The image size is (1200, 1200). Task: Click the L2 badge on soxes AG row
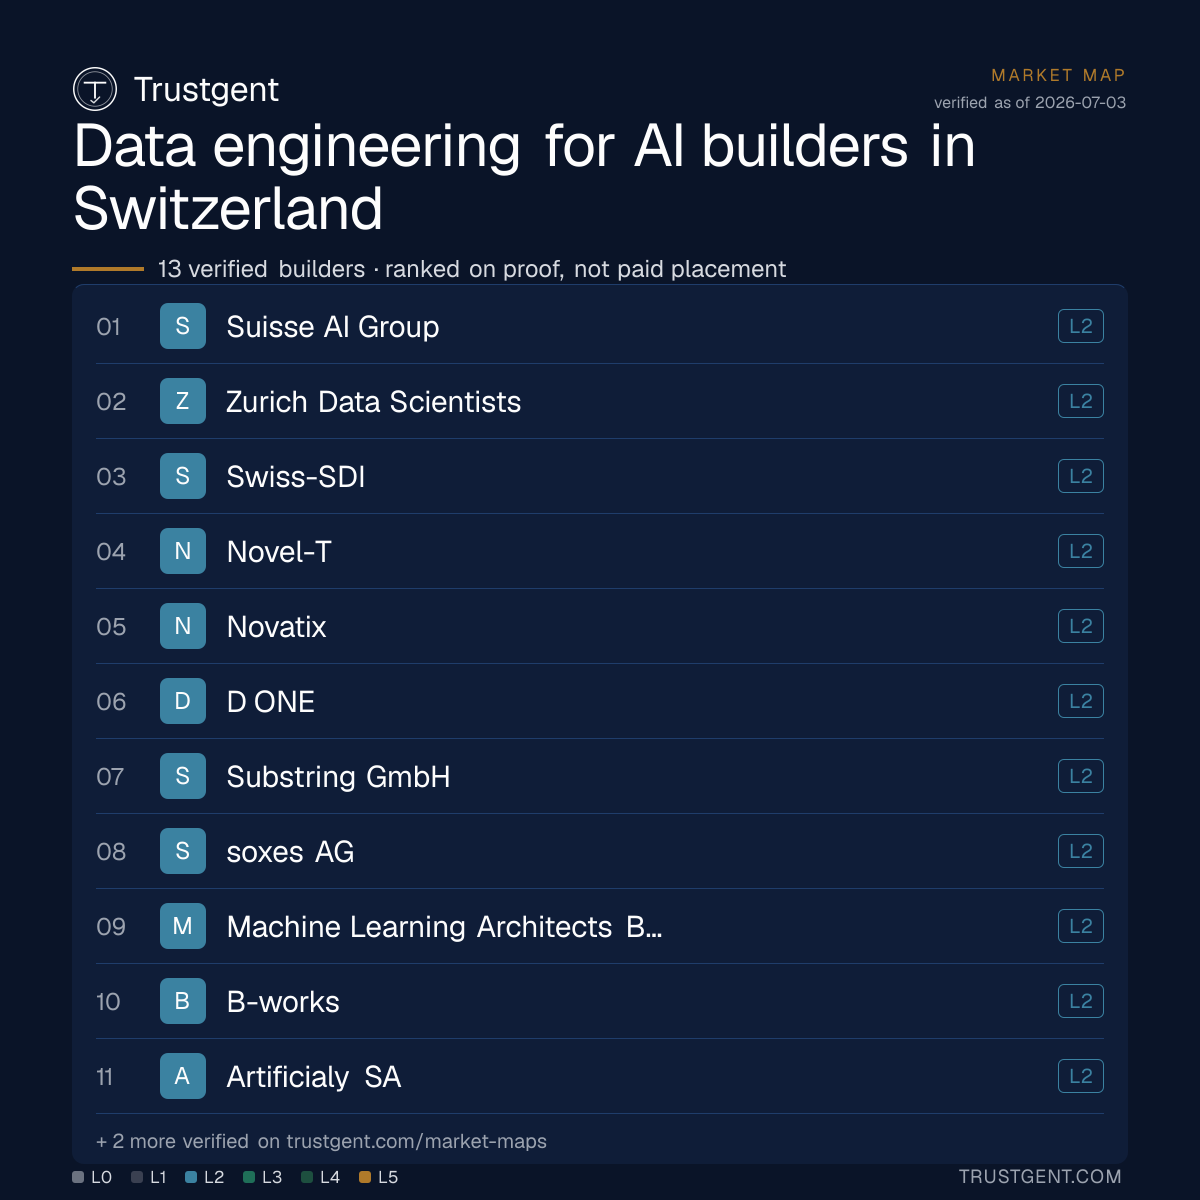point(1081,851)
